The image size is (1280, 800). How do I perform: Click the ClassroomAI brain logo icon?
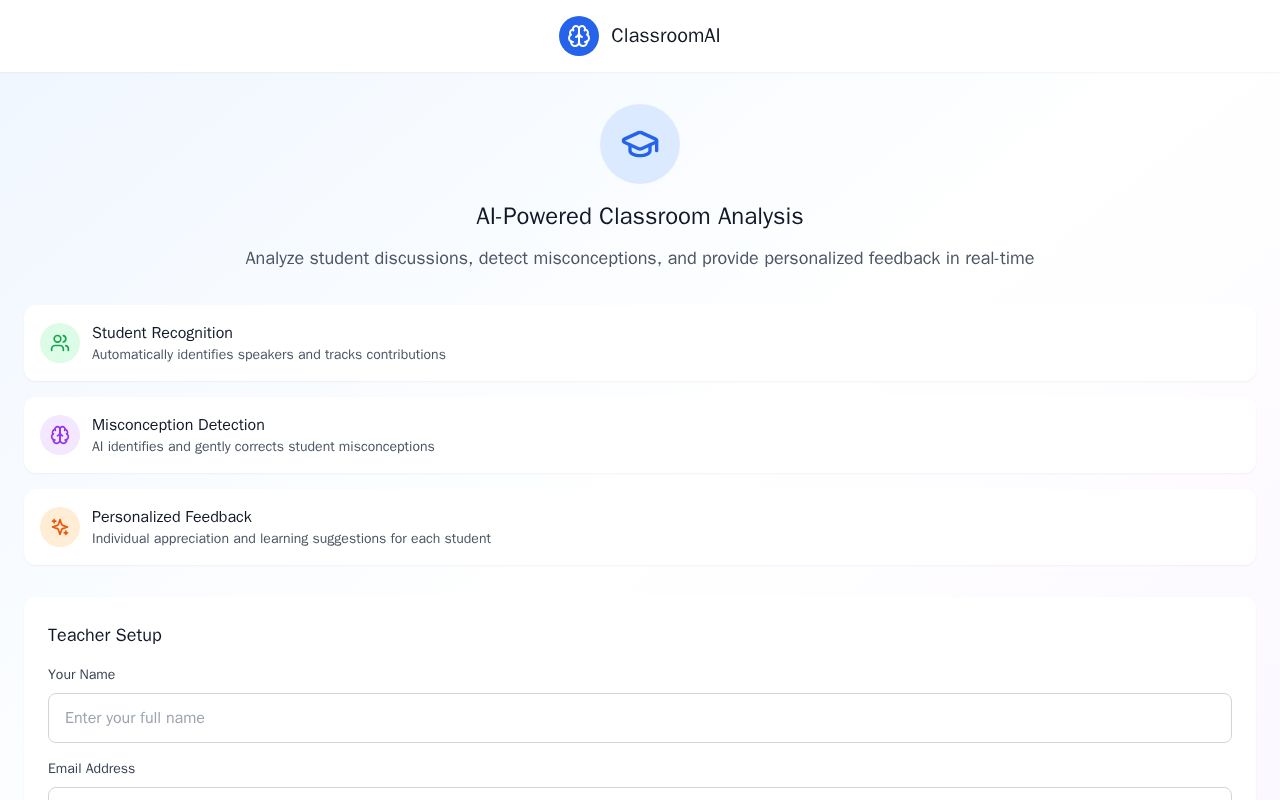click(579, 36)
